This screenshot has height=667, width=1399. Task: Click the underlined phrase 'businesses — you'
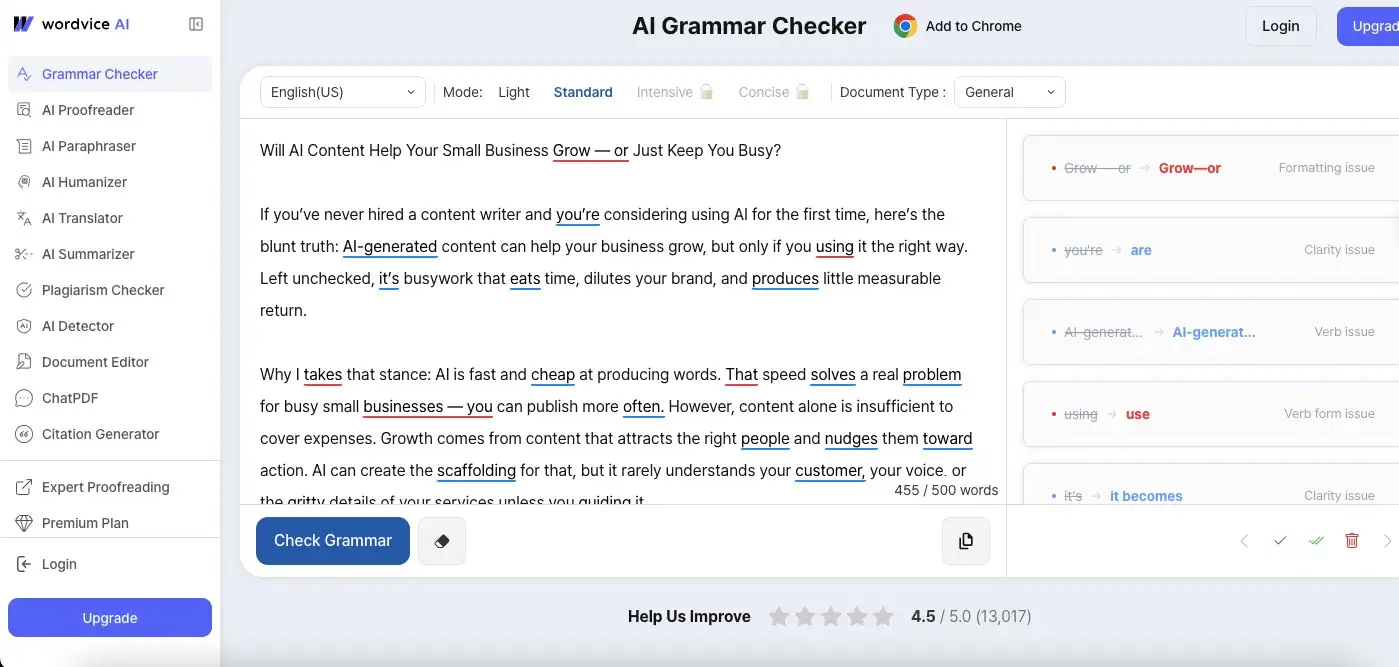[x=428, y=407]
